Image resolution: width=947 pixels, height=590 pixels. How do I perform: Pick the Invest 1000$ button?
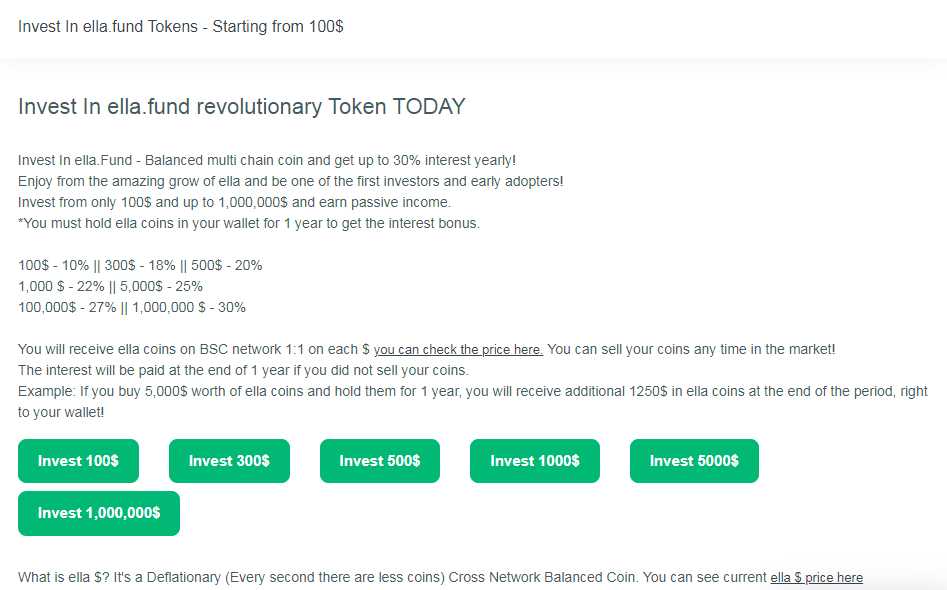pyautogui.click(x=535, y=461)
